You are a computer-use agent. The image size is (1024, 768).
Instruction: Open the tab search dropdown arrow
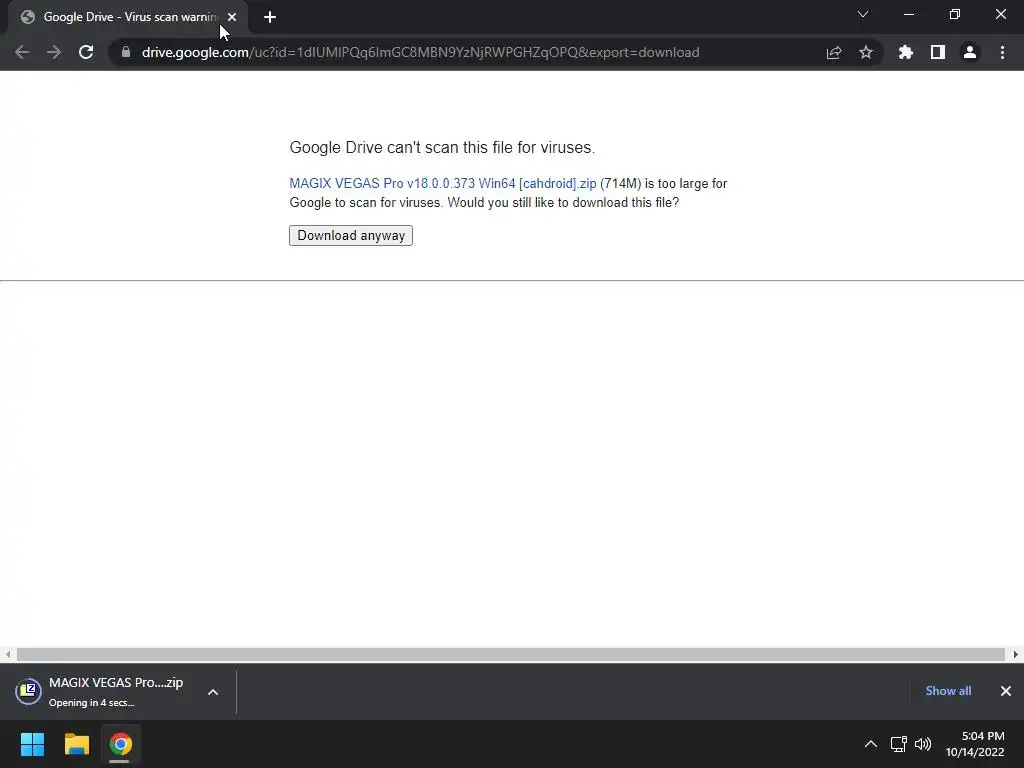pos(863,14)
